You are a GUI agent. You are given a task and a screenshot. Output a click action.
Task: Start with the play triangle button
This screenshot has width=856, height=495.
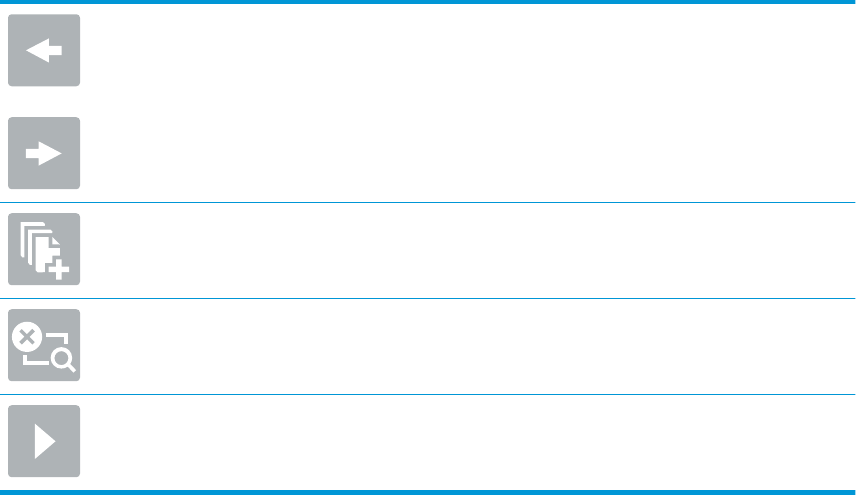pyautogui.click(x=44, y=441)
